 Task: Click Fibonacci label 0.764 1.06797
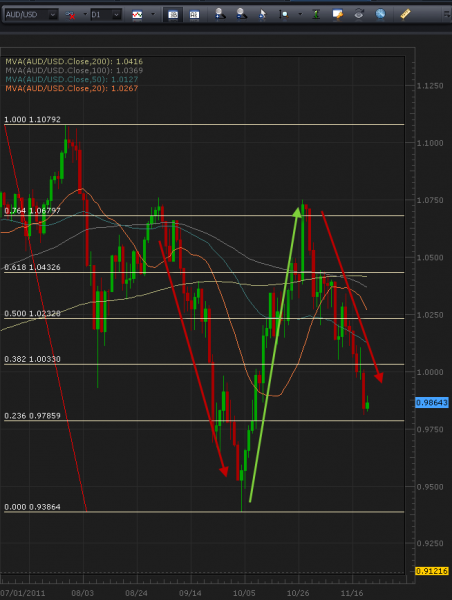(32, 210)
